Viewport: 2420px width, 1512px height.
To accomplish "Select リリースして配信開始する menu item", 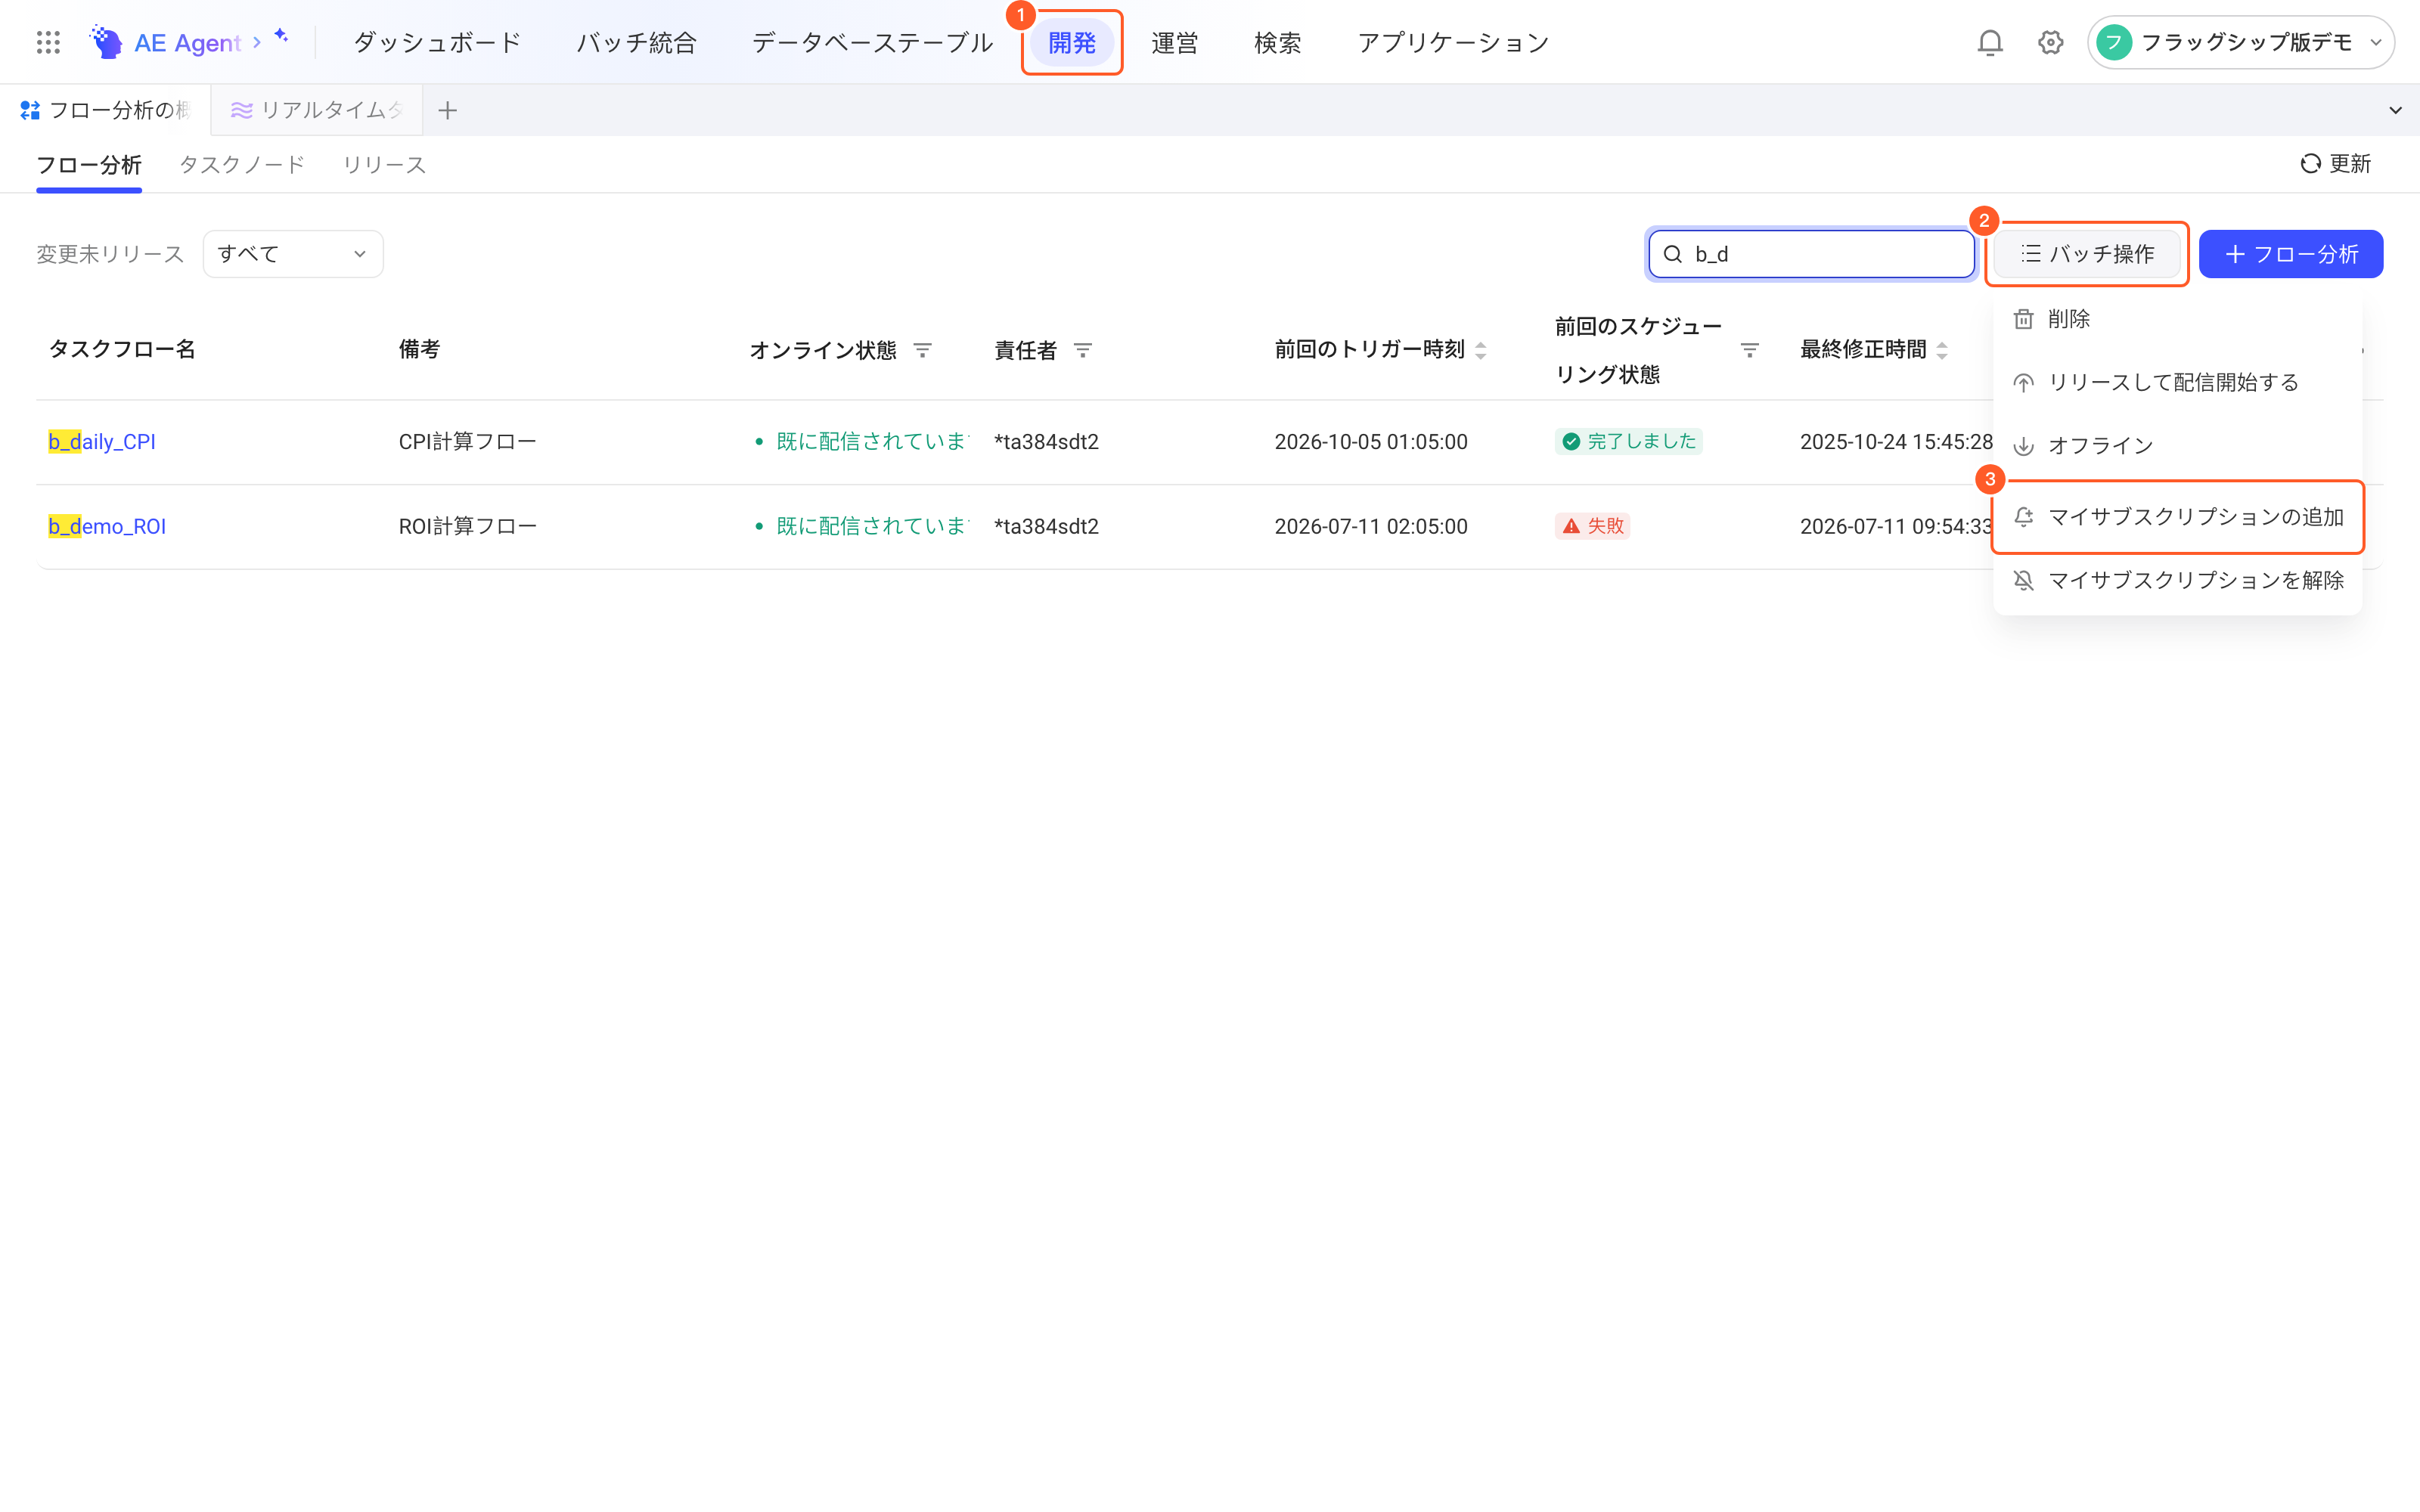I will pos(2177,382).
